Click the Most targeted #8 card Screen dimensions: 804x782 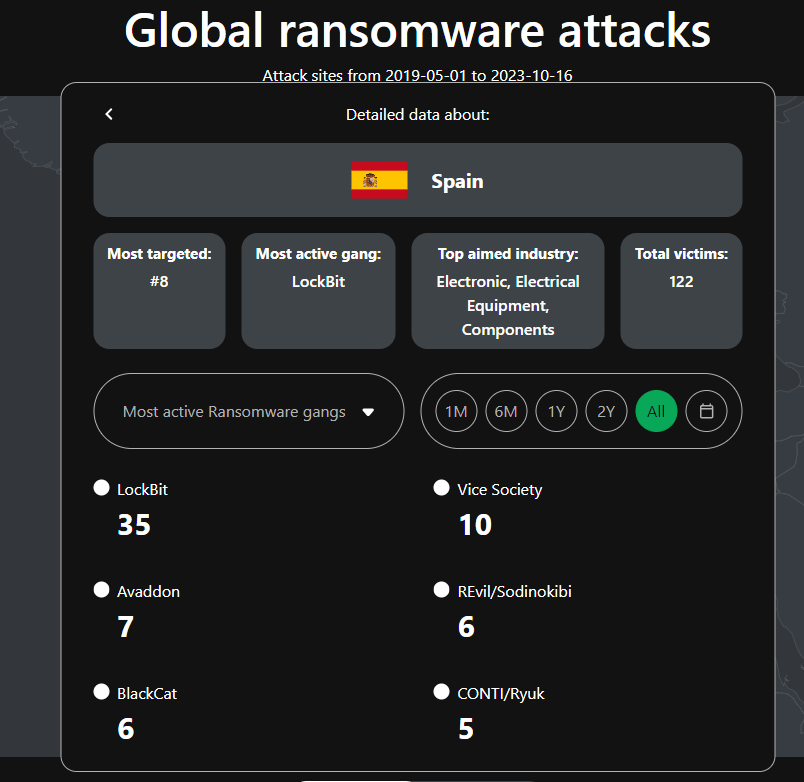pyautogui.click(x=159, y=291)
